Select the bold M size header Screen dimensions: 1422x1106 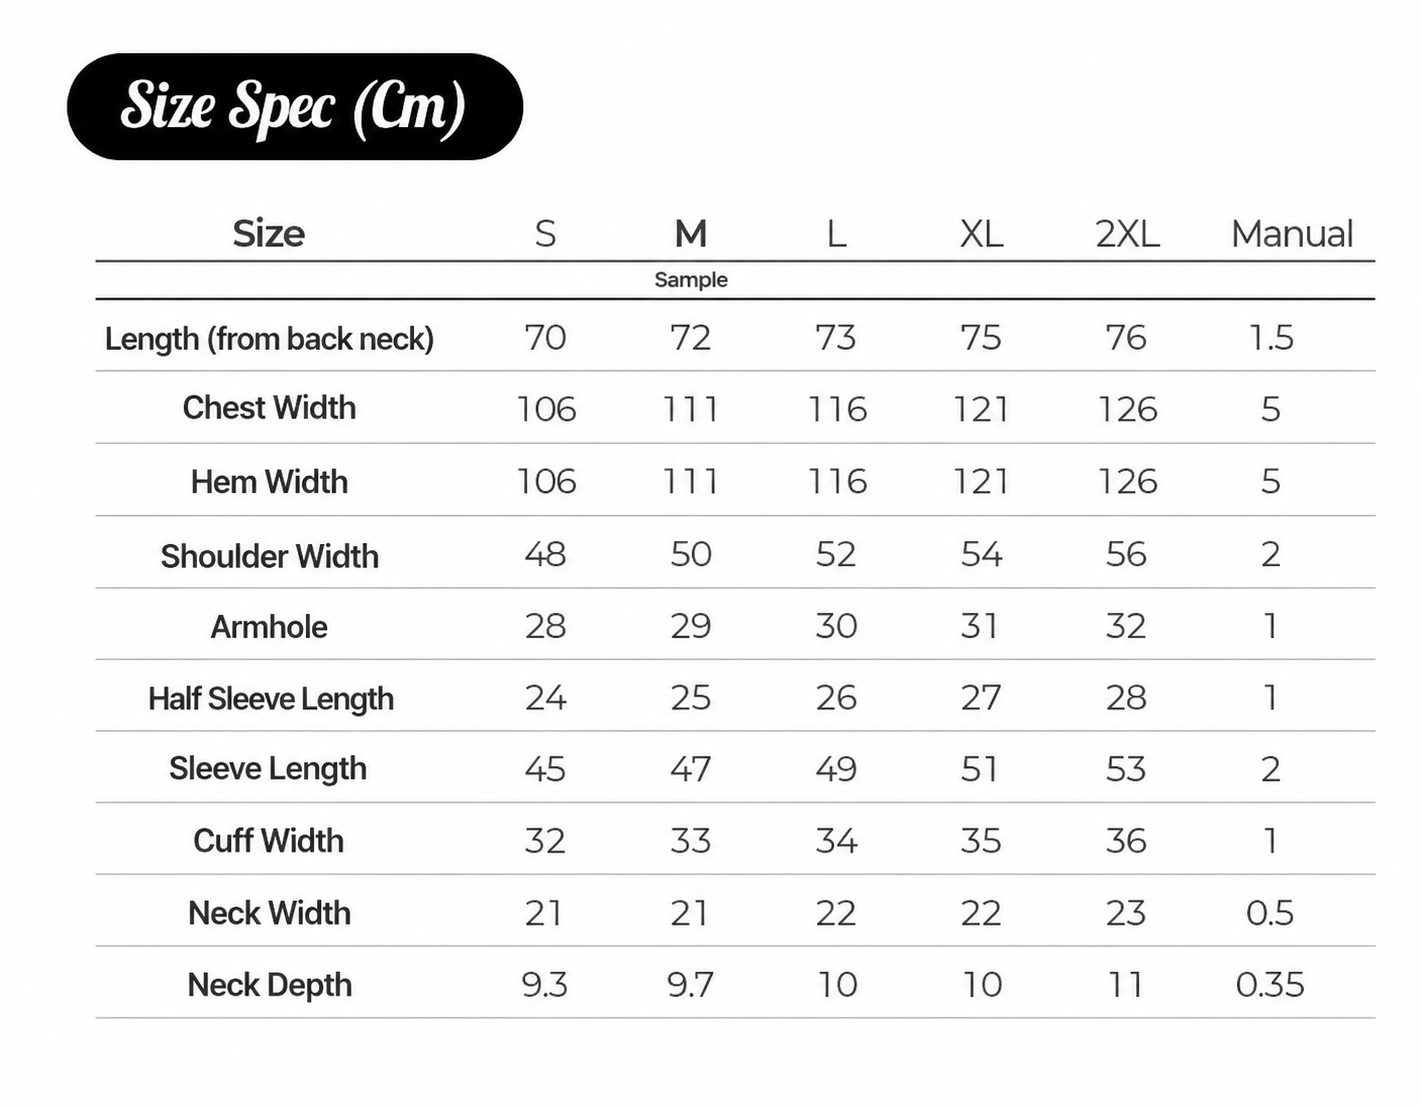(691, 234)
